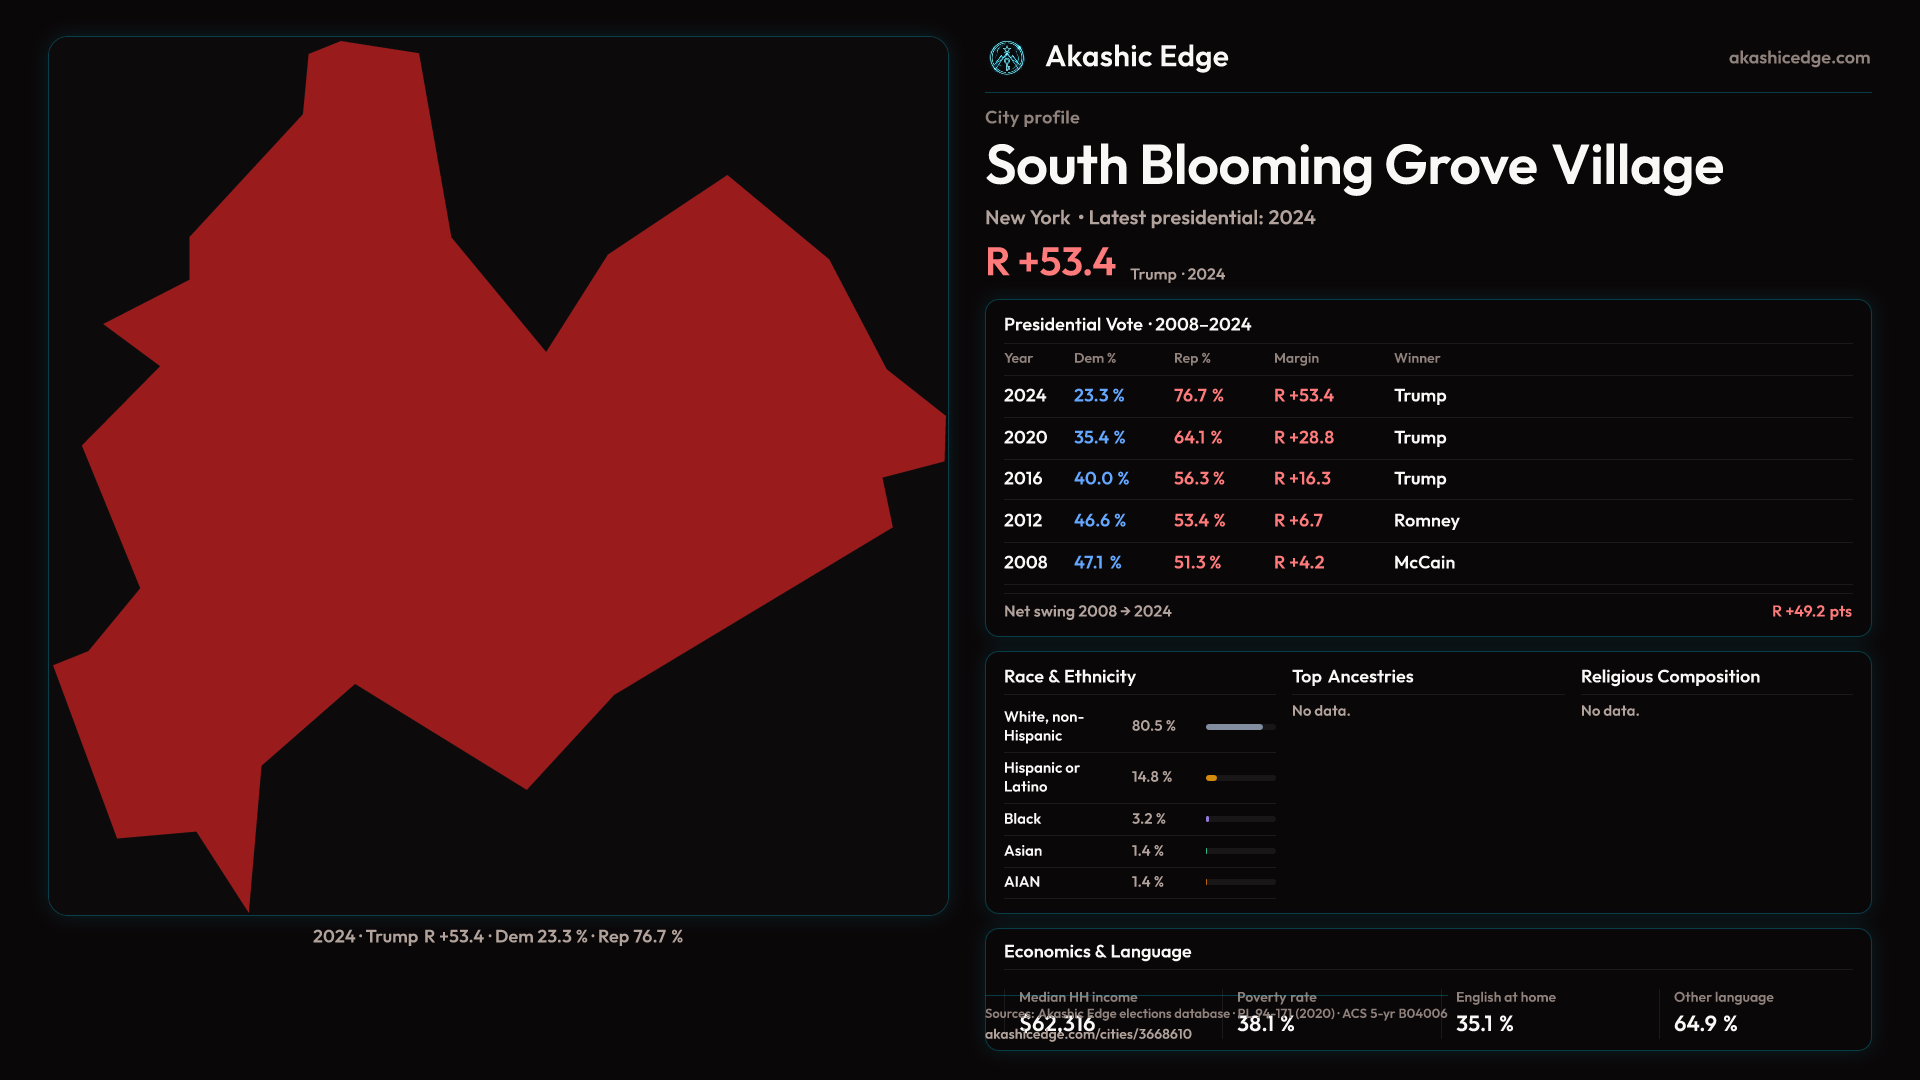The width and height of the screenshot is (1920, 1080).
Task: Click the South Blooming Grove Village title
Action: coord(1354,166)
